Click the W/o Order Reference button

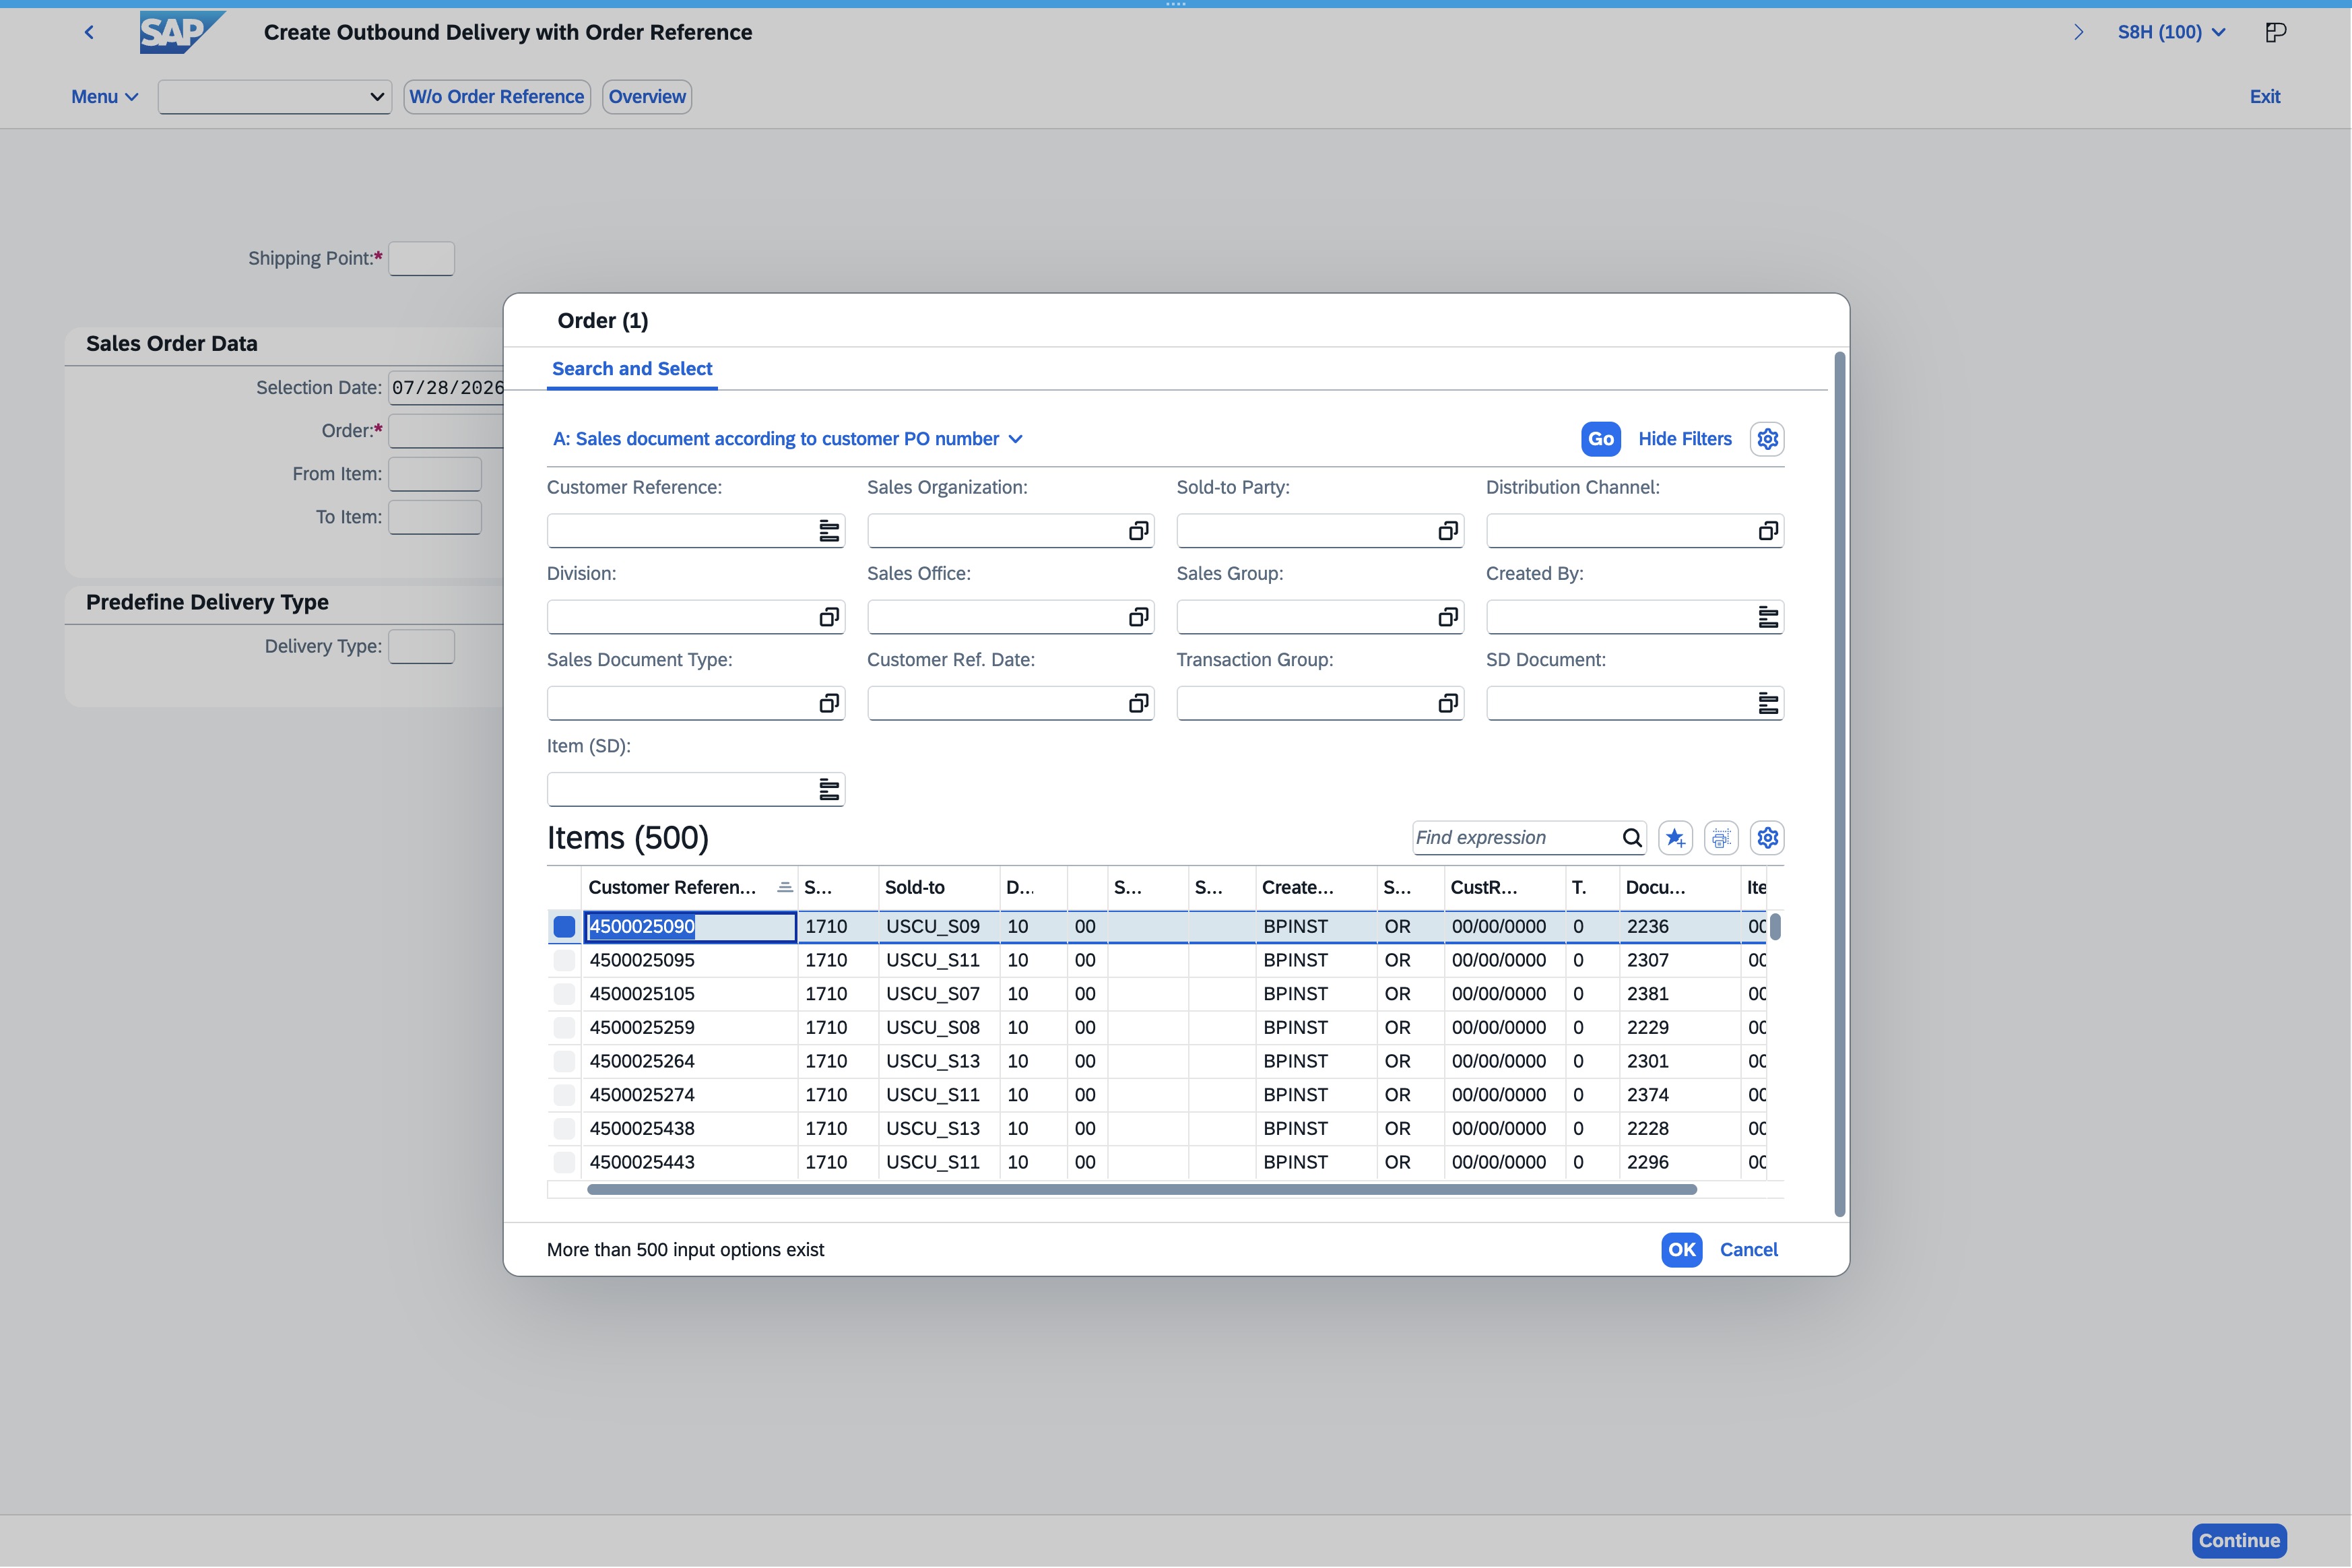tap(497, 97)
